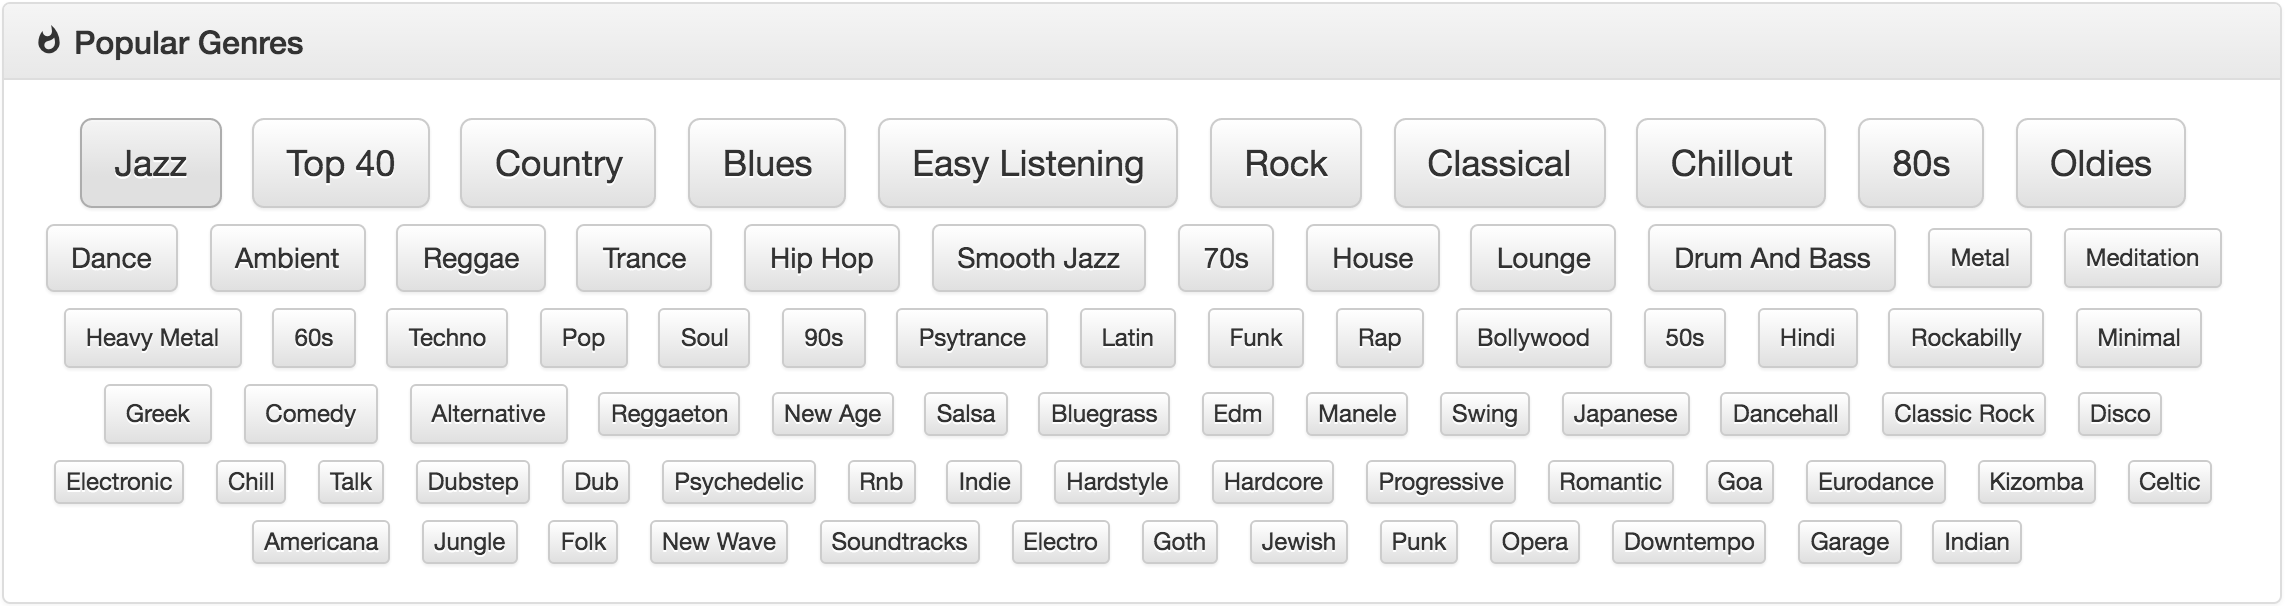Choose the Heavy Metal genre
The height and width of the screenshot is (606, 2286).
point(152,338)
